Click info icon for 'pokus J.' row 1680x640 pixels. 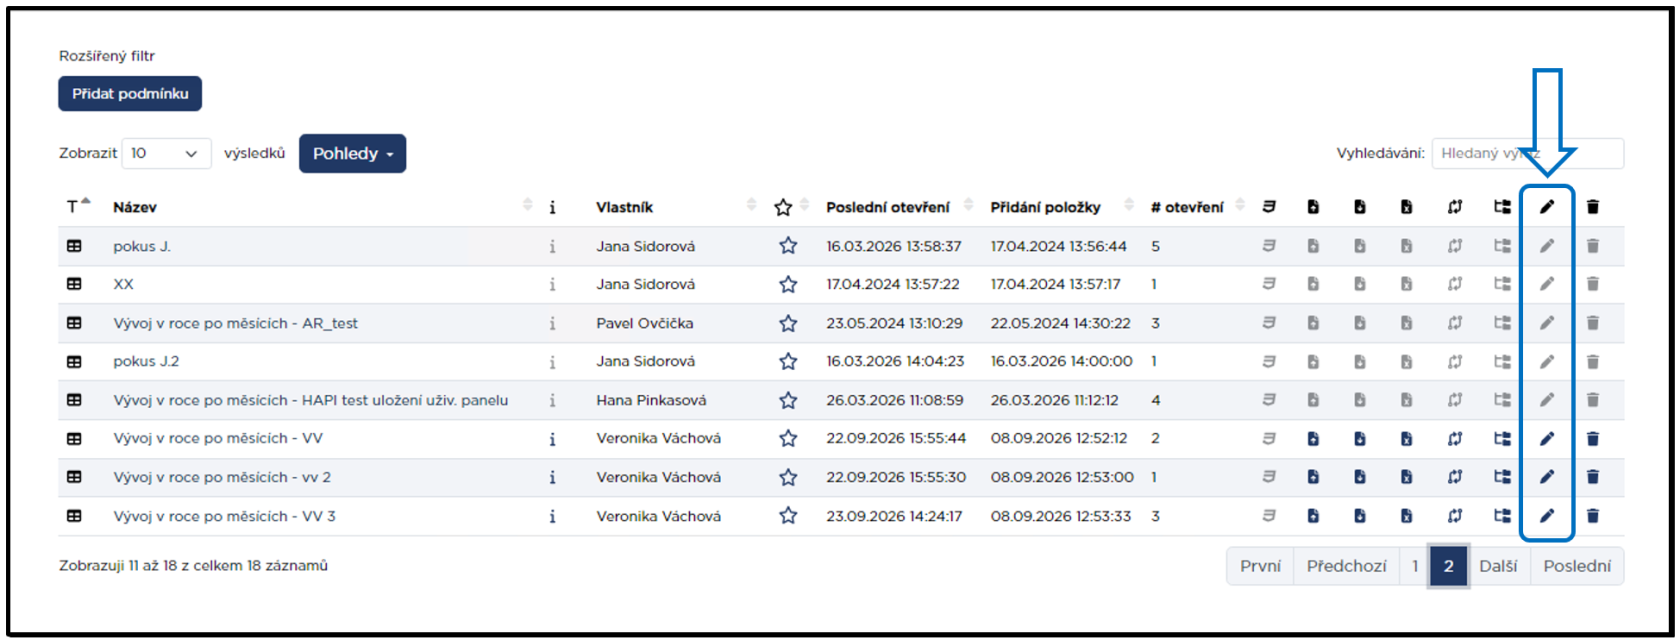coord(552,246)
